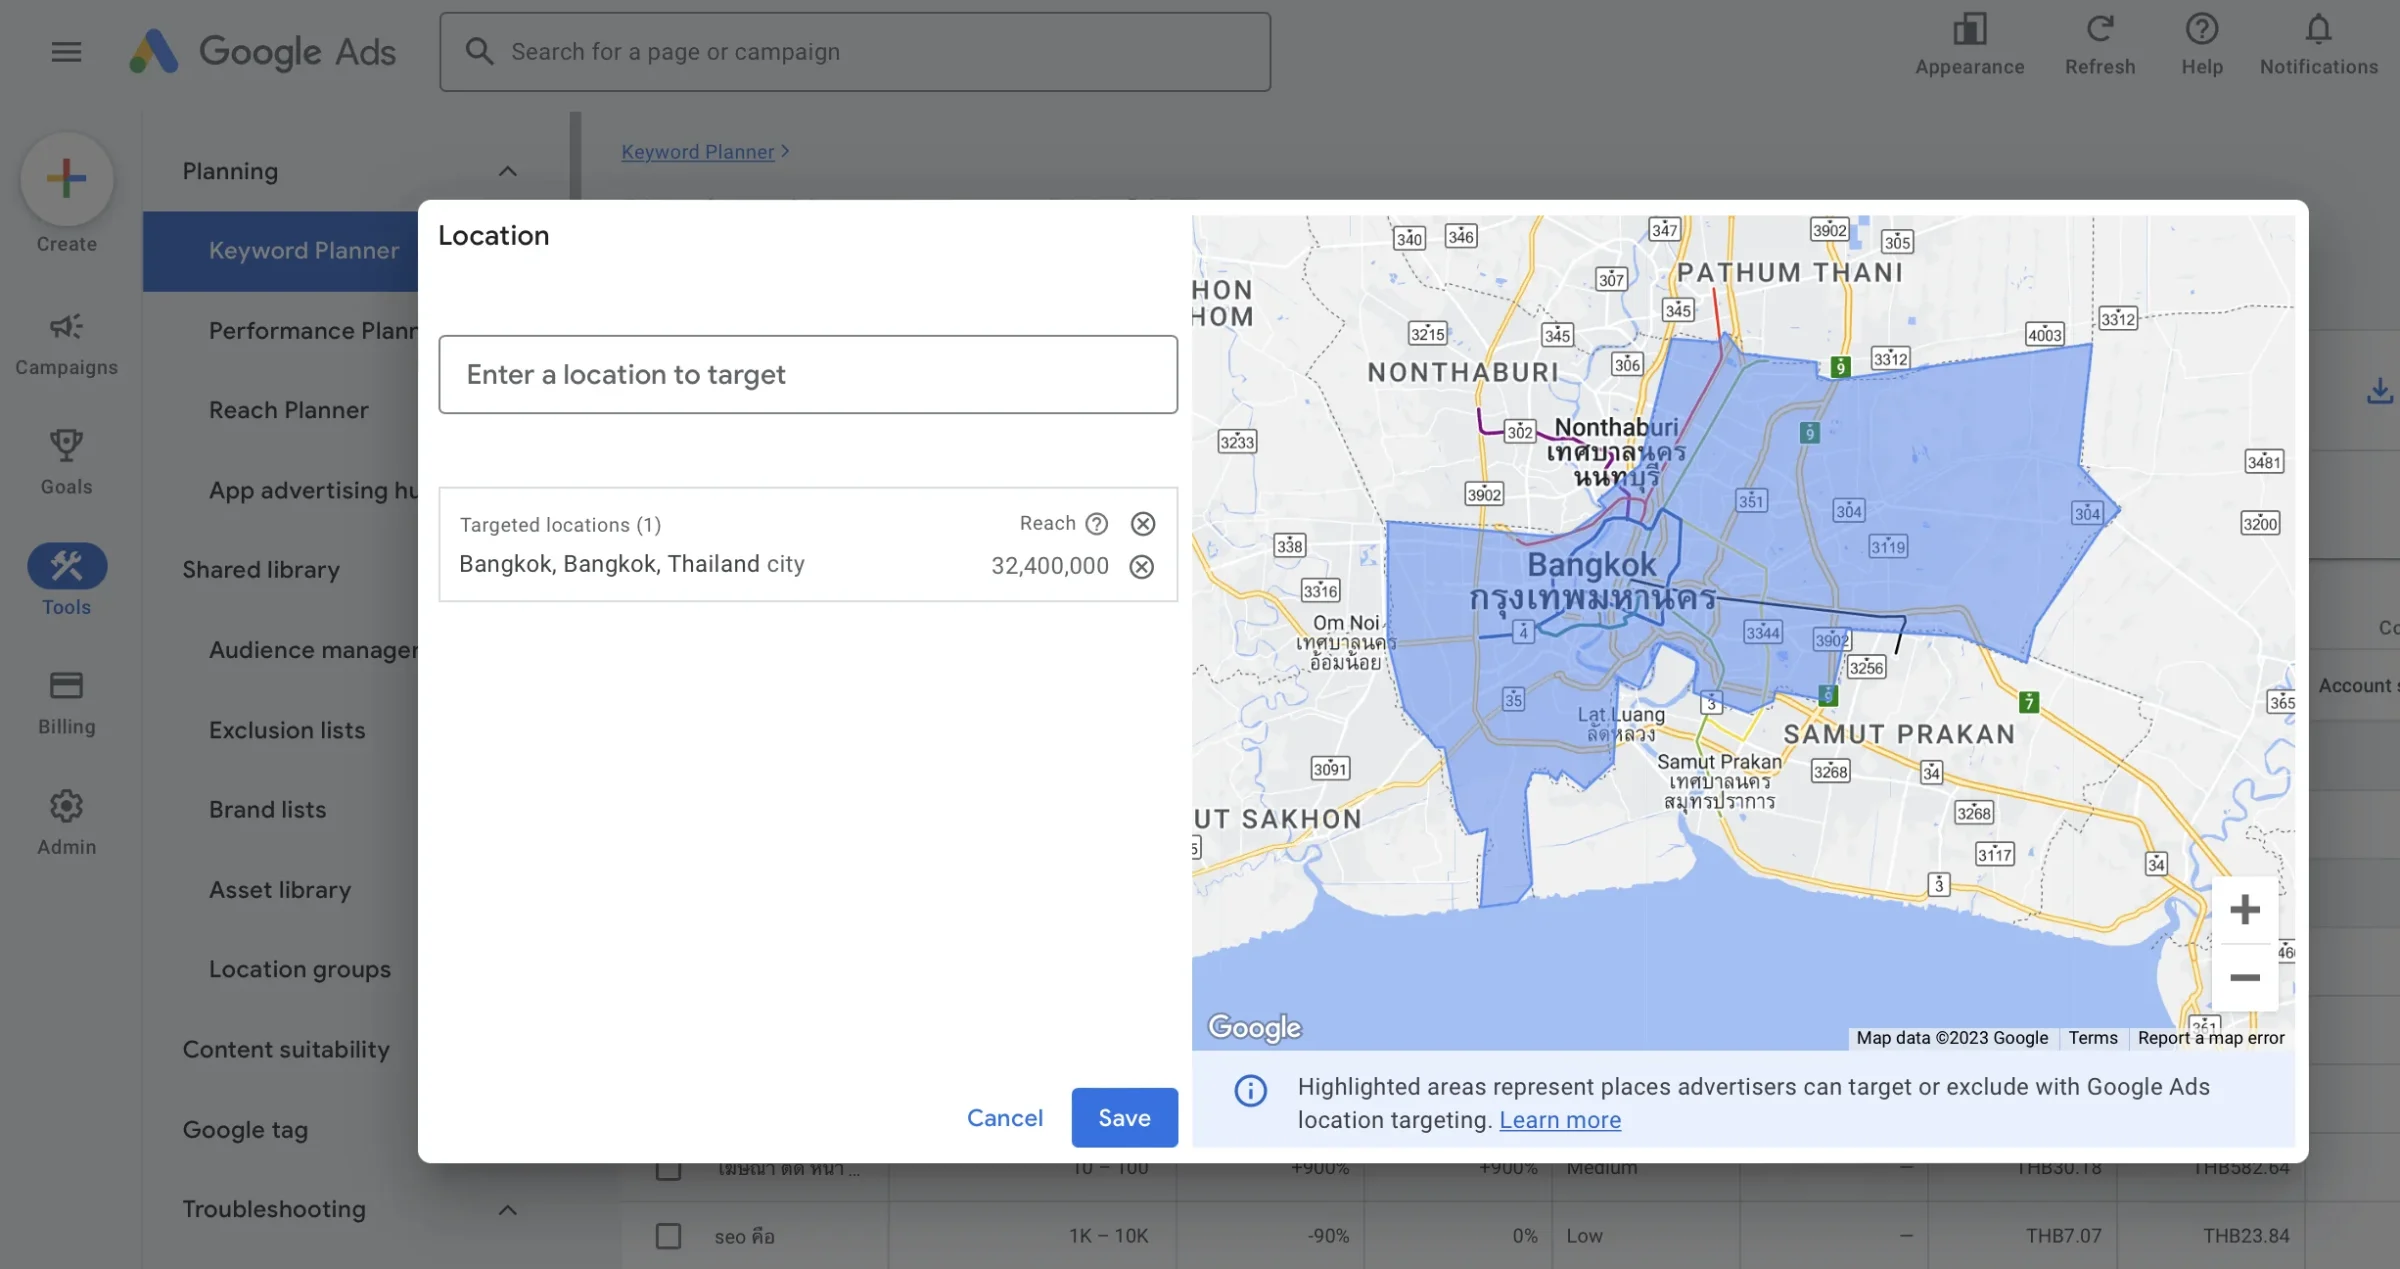This screenshot has width=2400, height=1269.
Task: Cancel the Location dialog
Action: [x=1004, y=1118]
